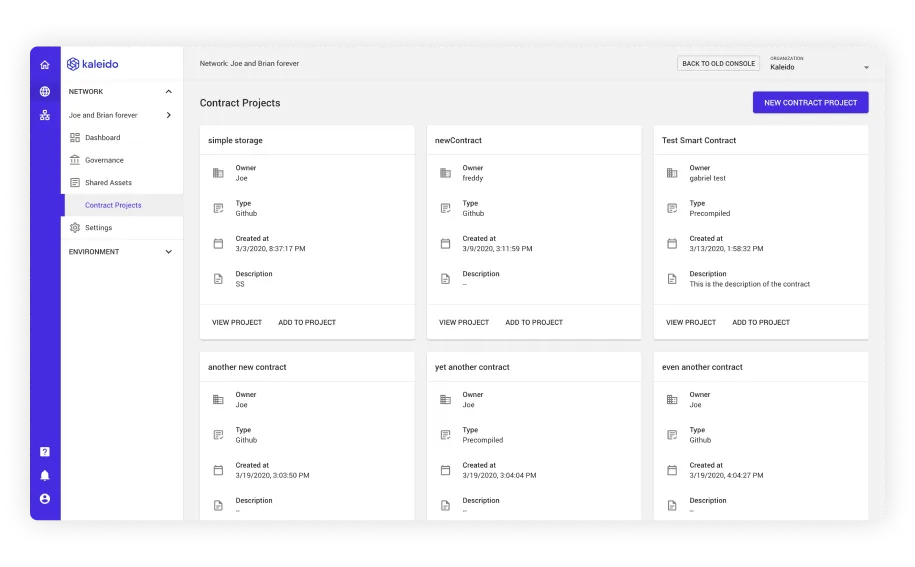Click BACK TO OLD CONSOLE button

pos(718,64)
